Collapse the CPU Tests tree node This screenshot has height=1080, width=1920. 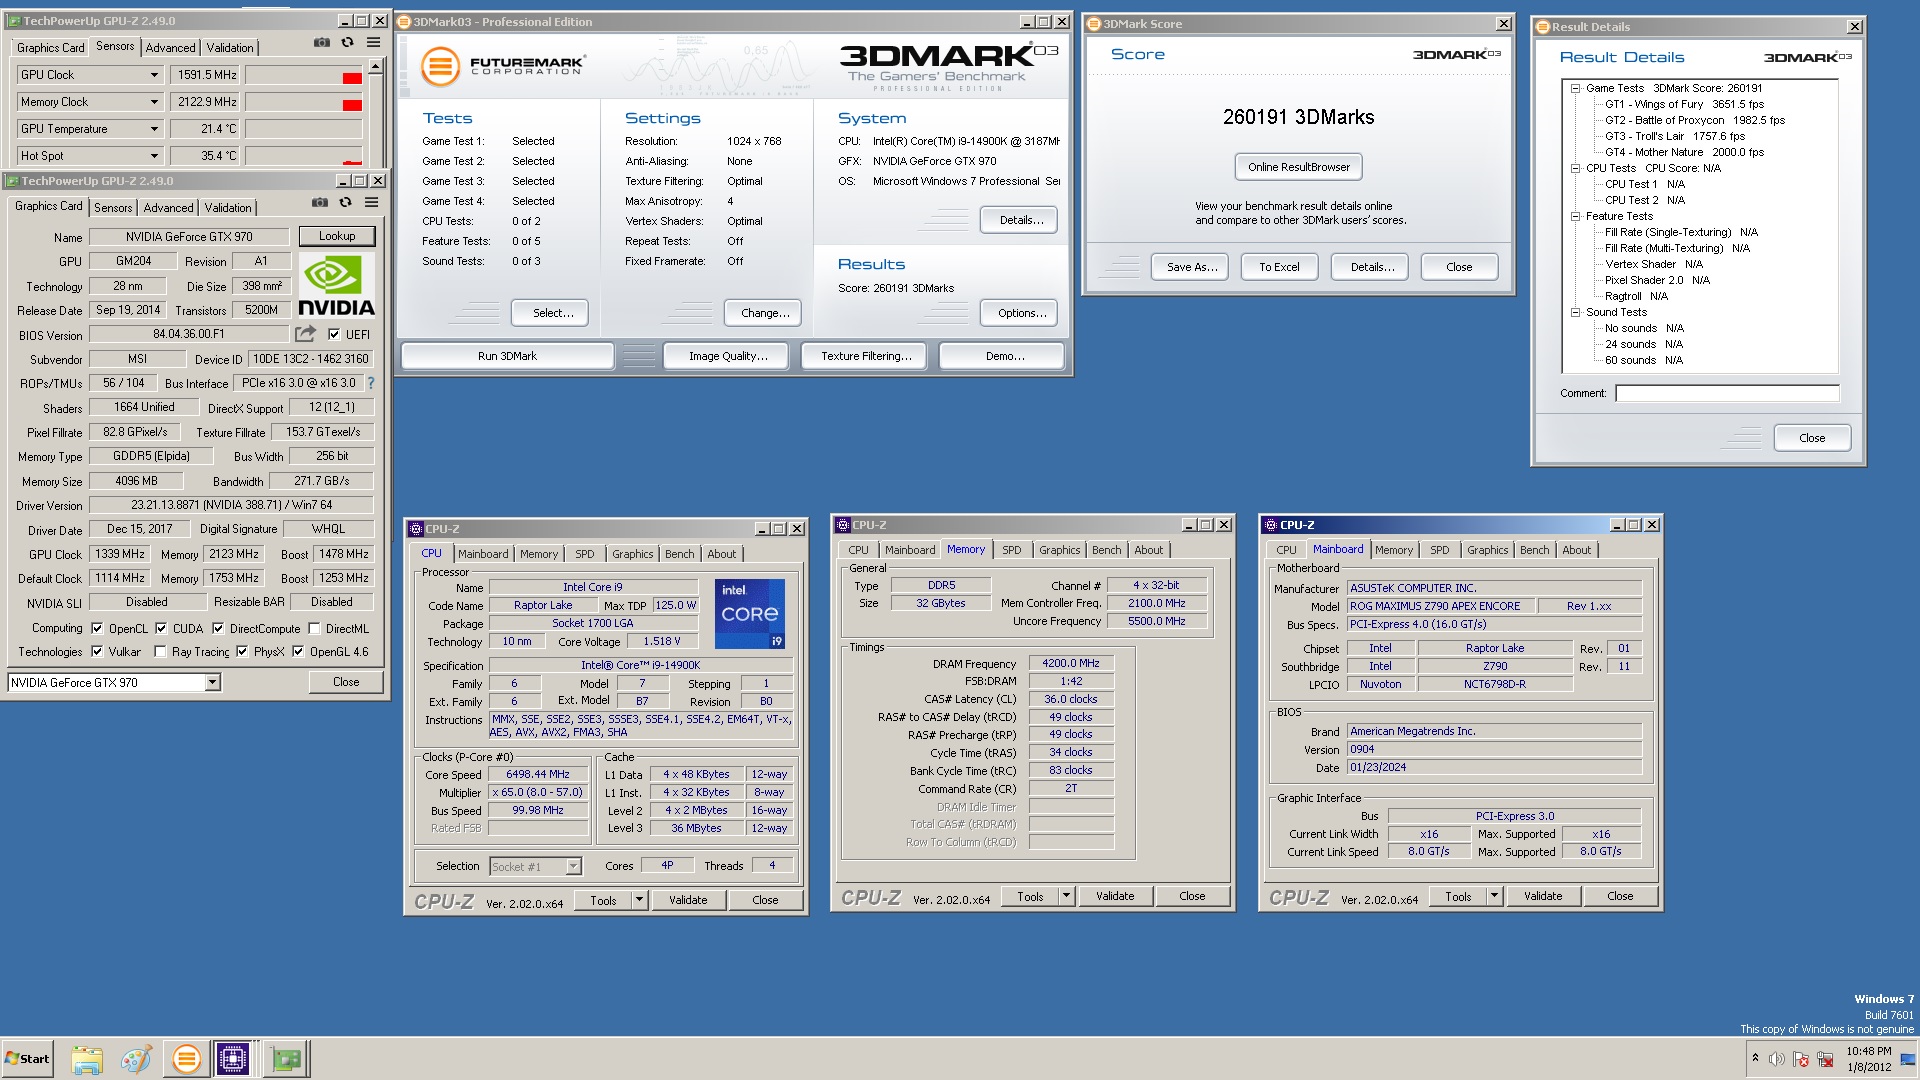[x=1575, y=168]
